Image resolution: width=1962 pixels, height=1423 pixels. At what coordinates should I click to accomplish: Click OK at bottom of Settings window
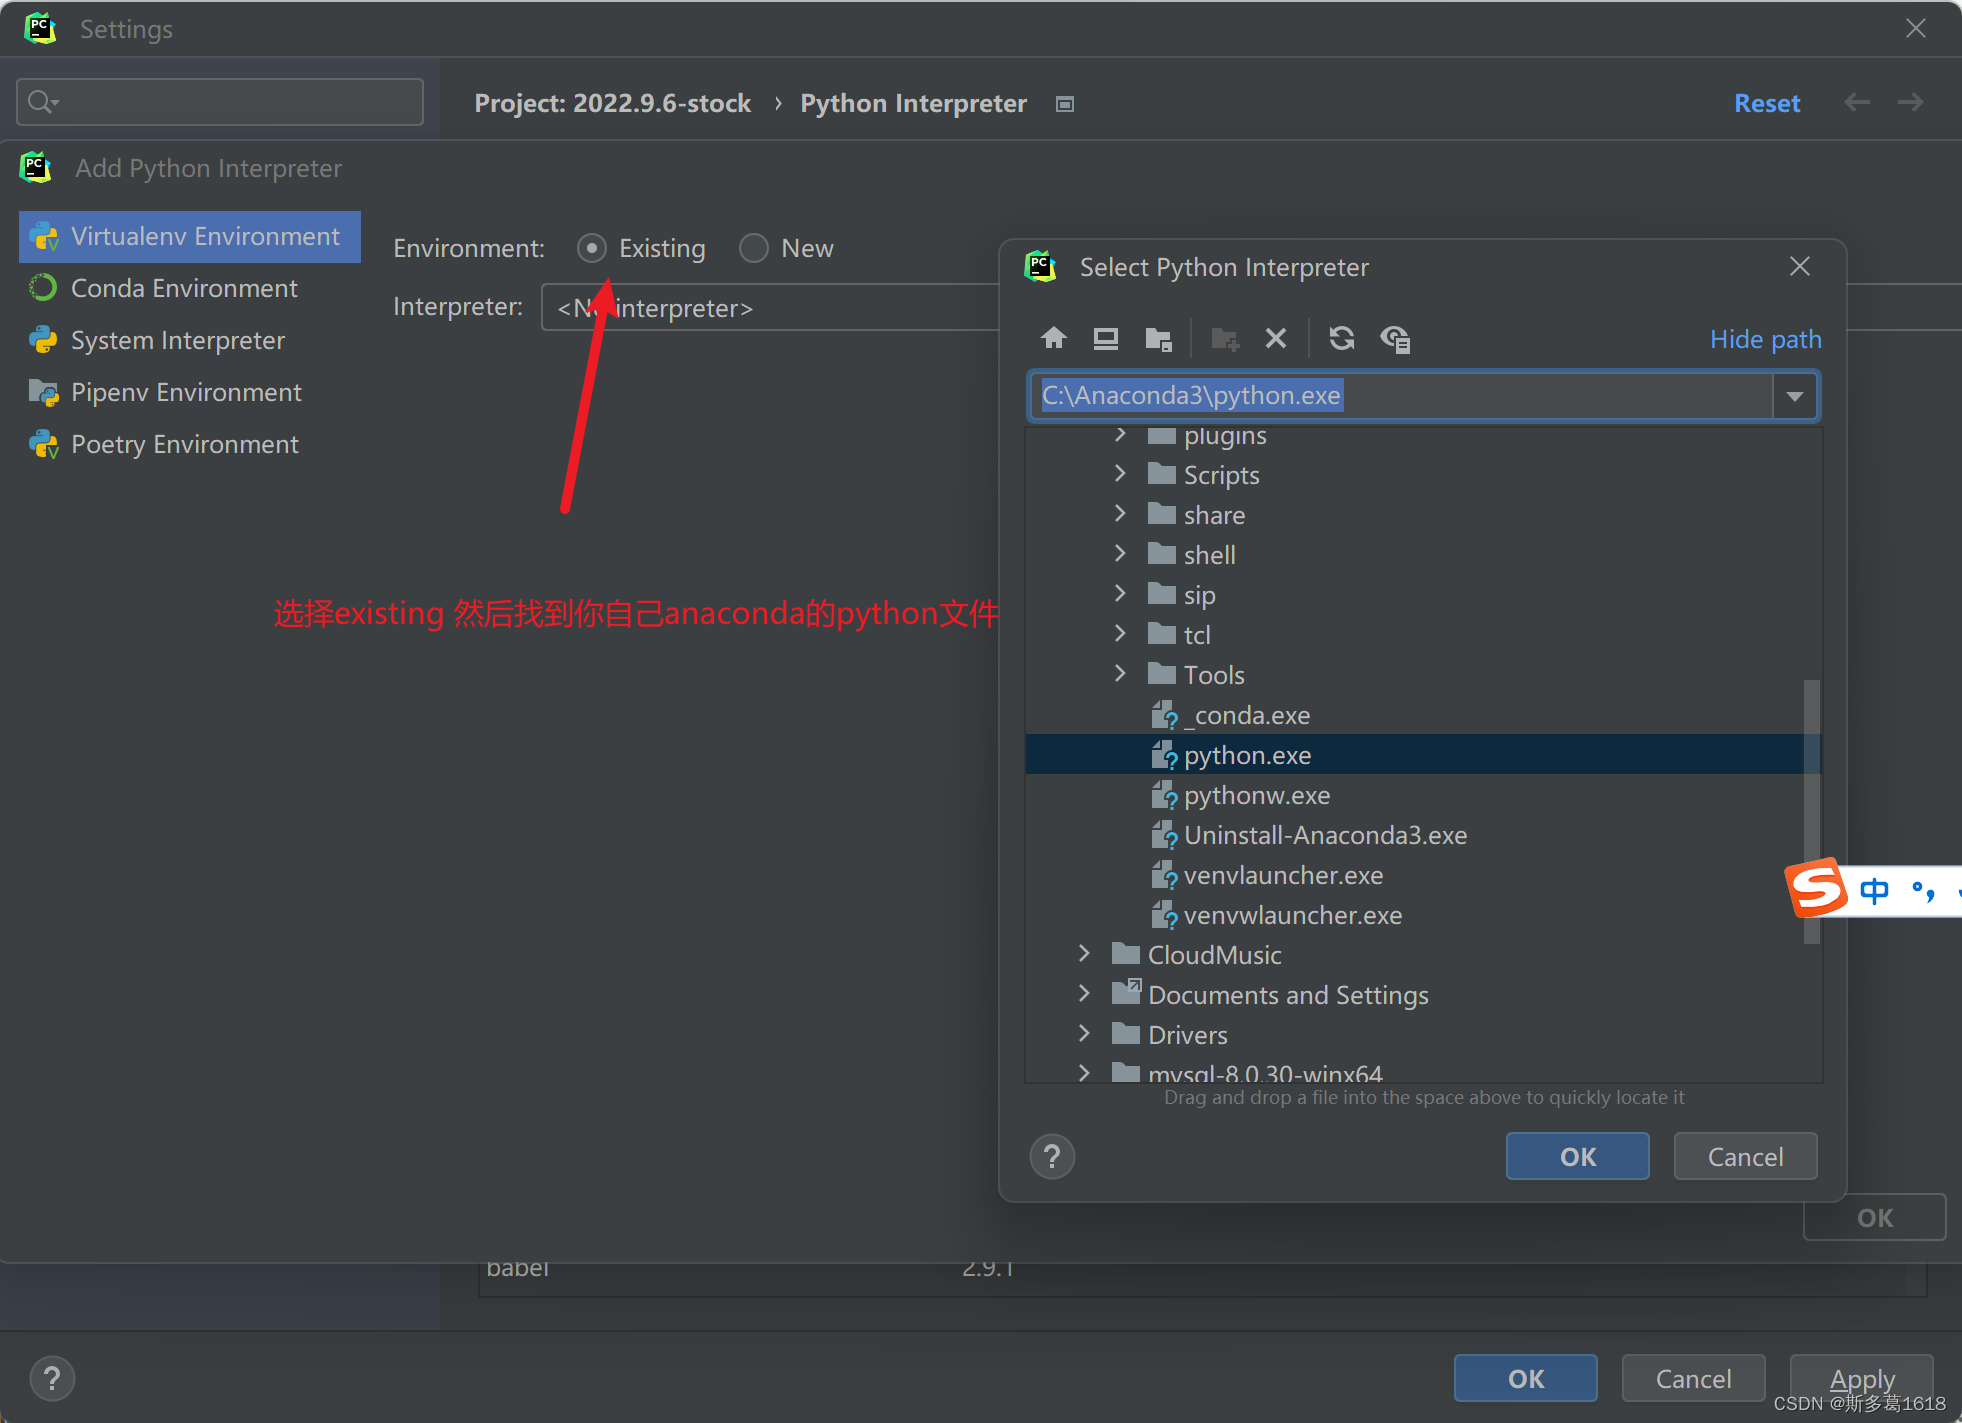click(x=1526, y=1379)
